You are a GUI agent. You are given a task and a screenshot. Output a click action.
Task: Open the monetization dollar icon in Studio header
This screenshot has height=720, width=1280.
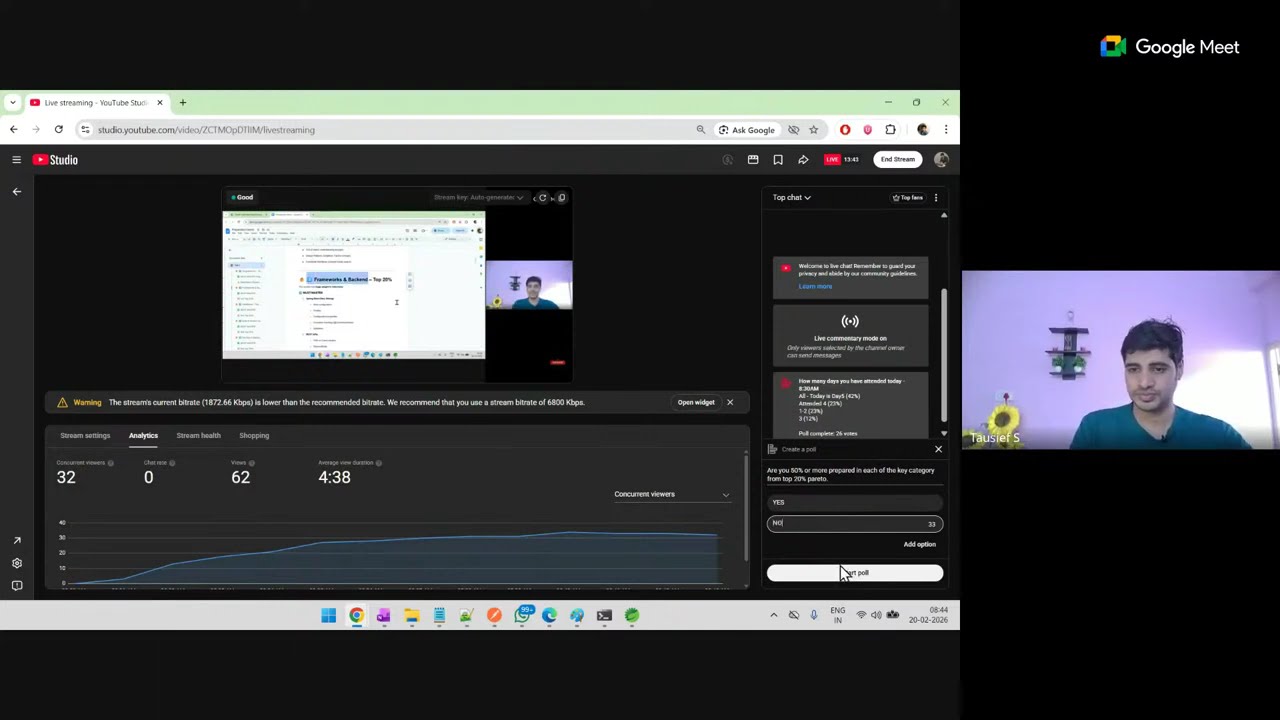(x=727, y=160)
